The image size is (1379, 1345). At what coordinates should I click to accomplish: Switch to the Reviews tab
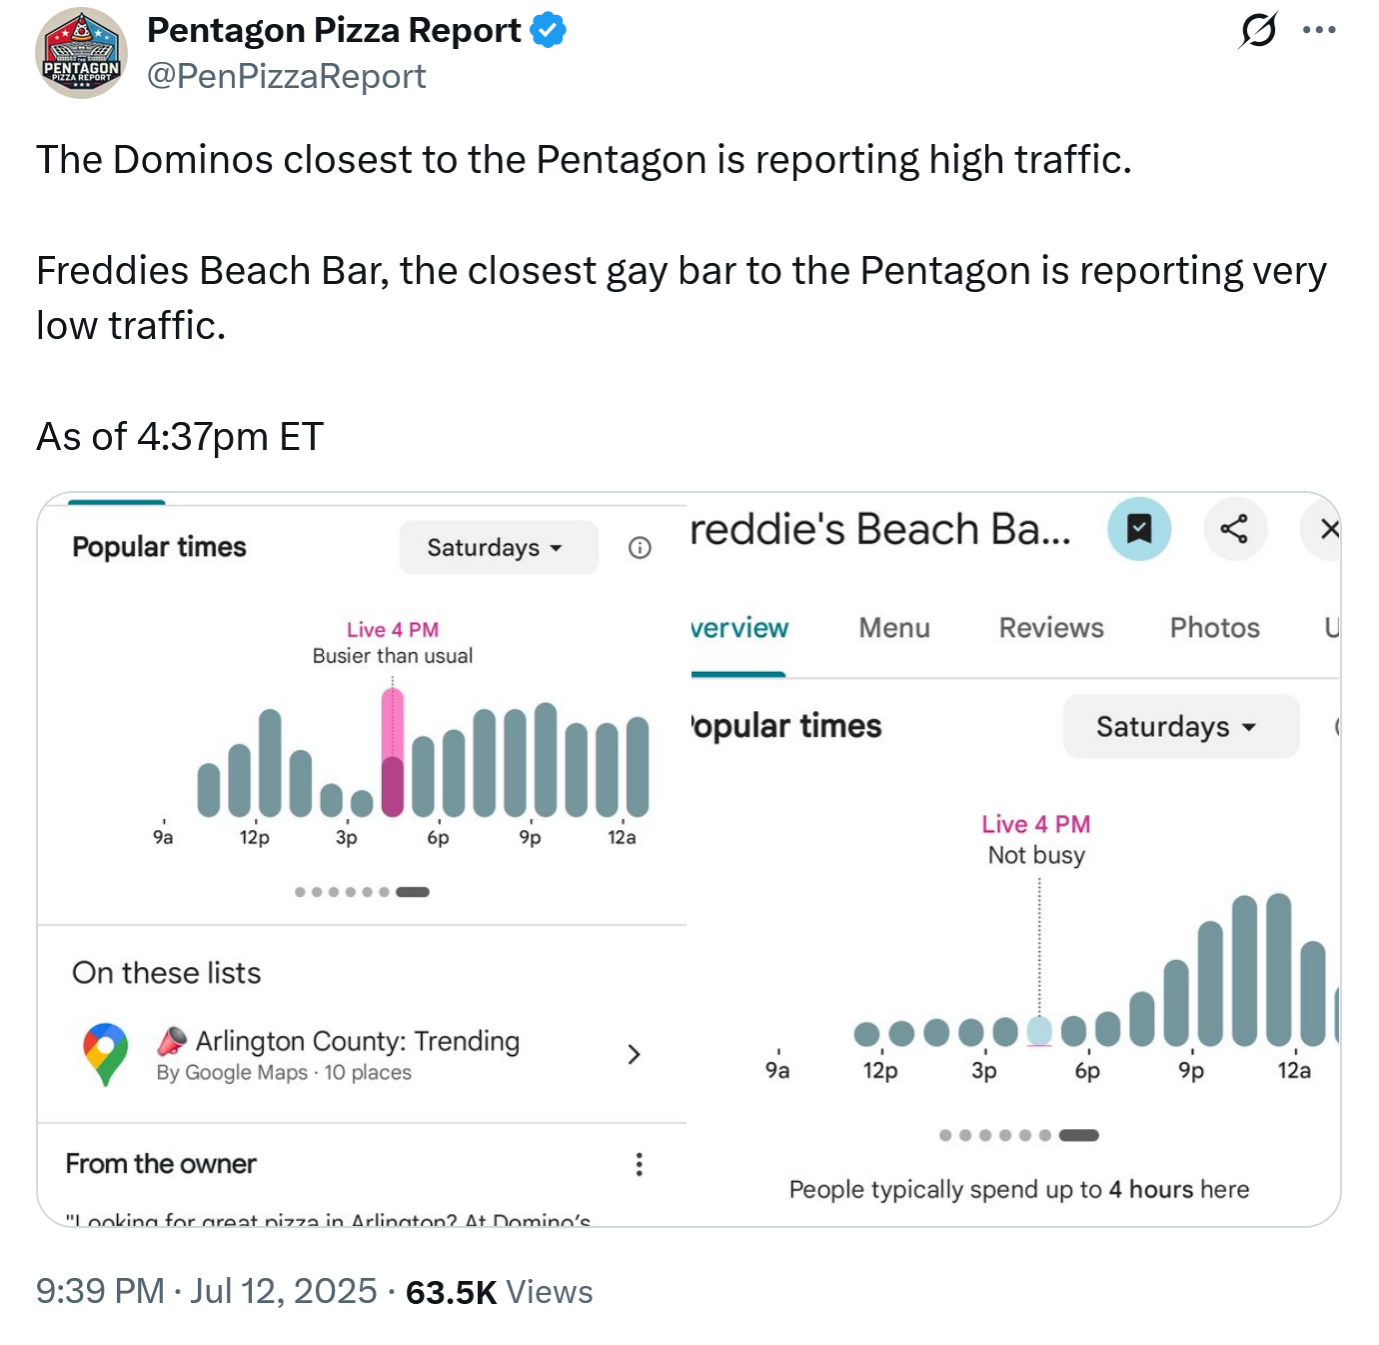1051,628
